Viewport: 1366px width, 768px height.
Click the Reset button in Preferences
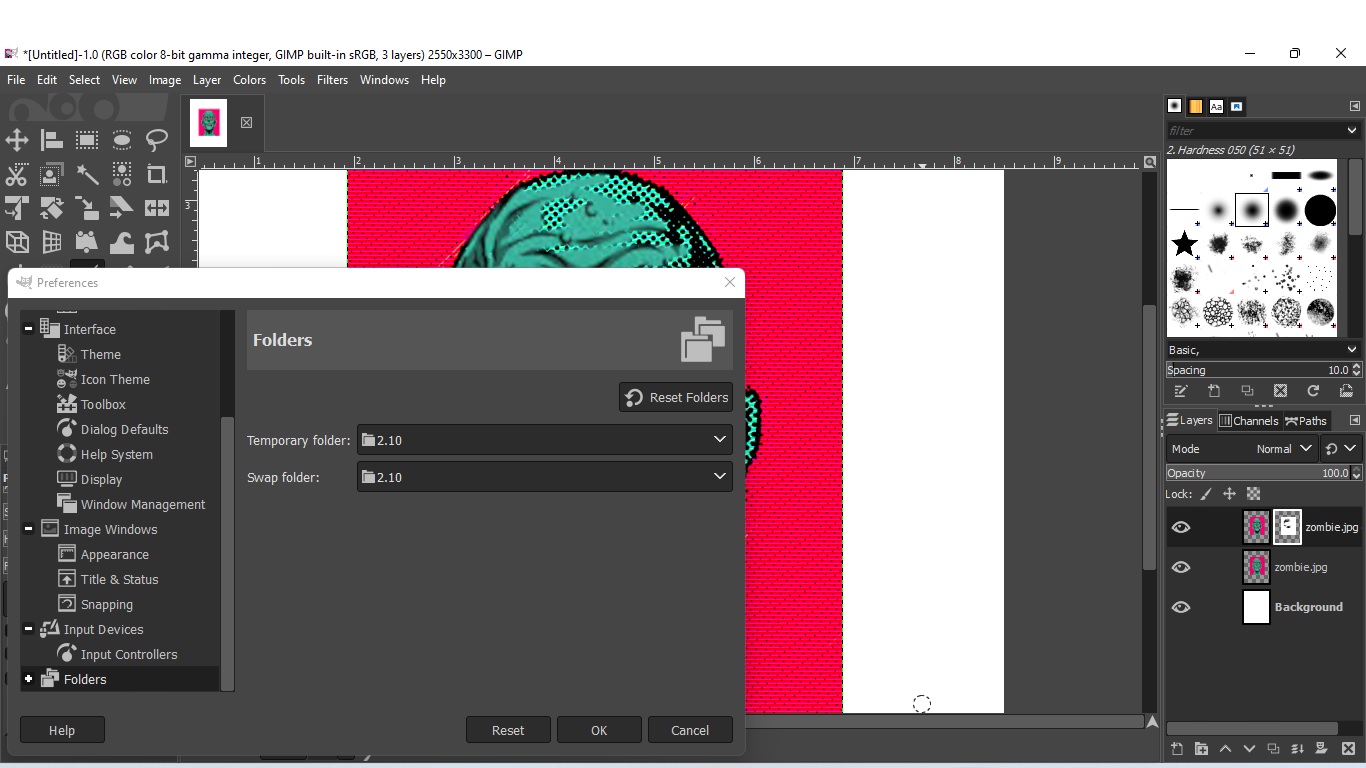(x=508, y=730)
